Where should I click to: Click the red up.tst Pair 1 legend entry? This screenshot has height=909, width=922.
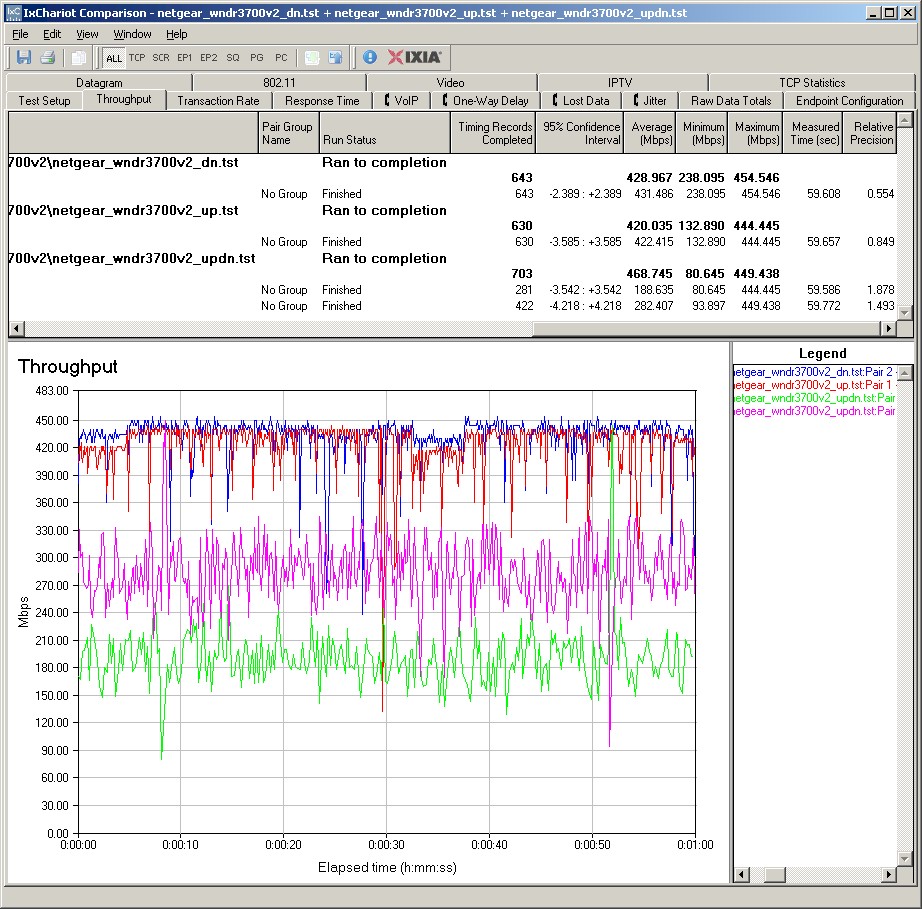pyautogui.click(x=815, y=385)
